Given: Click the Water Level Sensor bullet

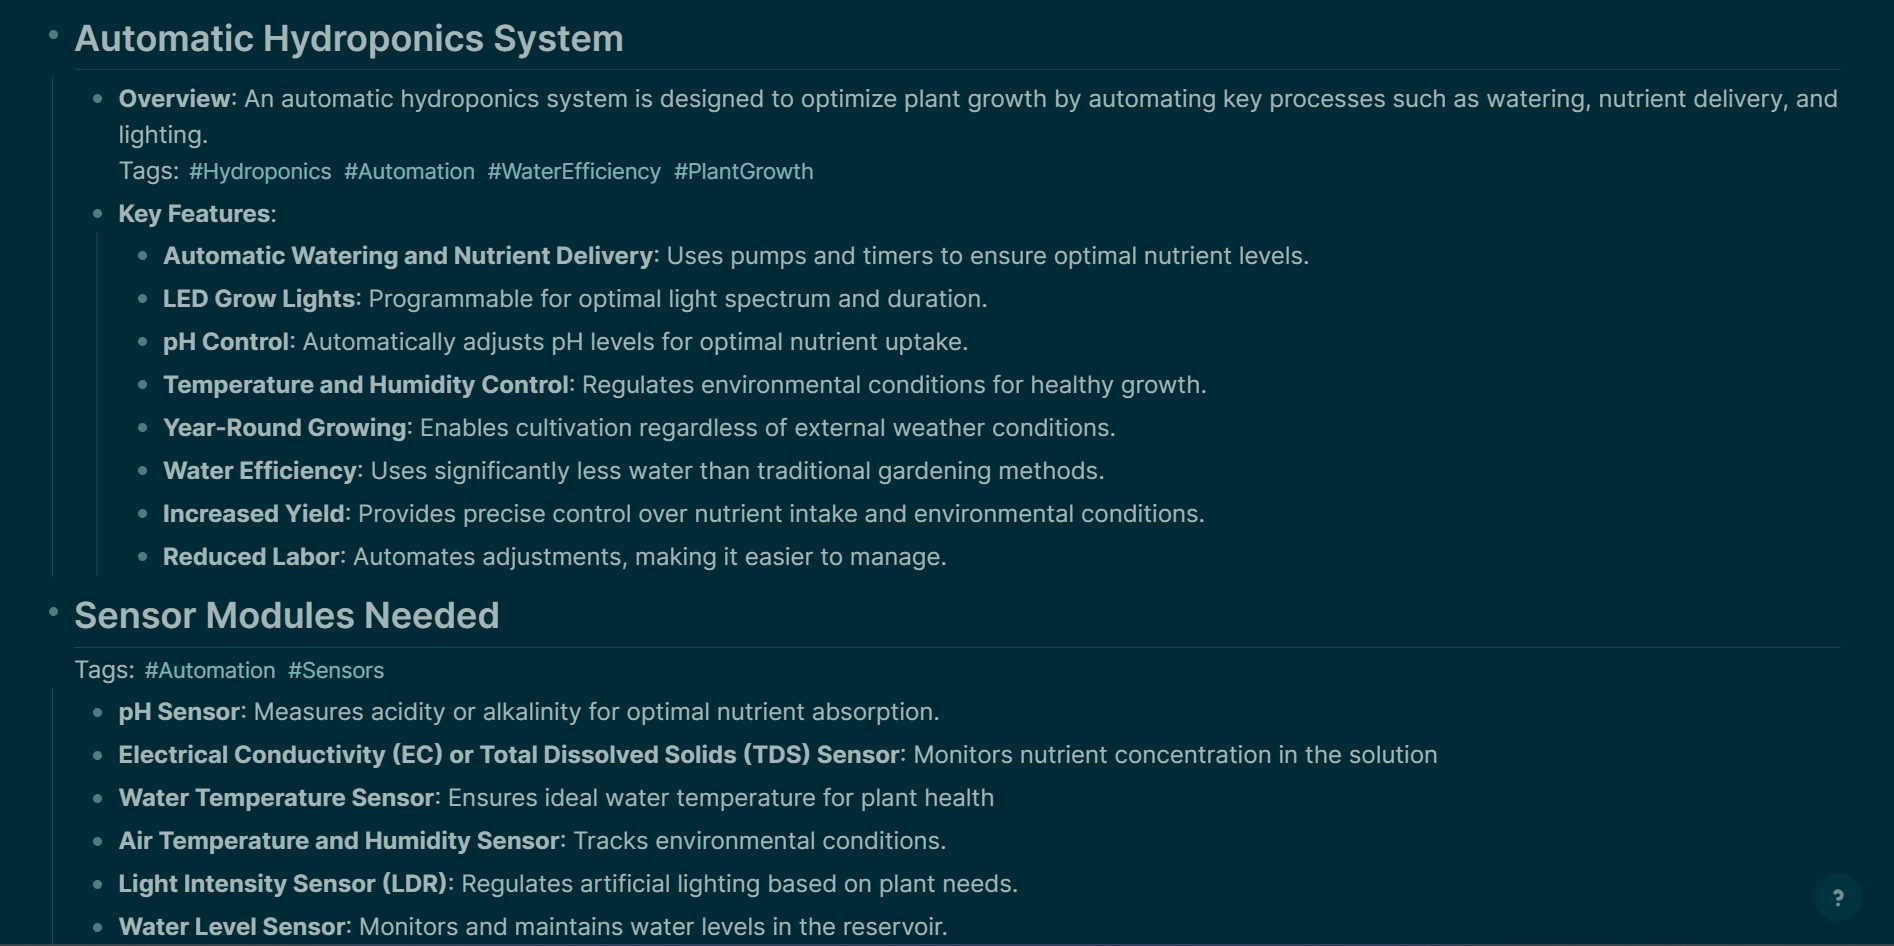Looking at the screenshot, I should click(x=97, y=927).
